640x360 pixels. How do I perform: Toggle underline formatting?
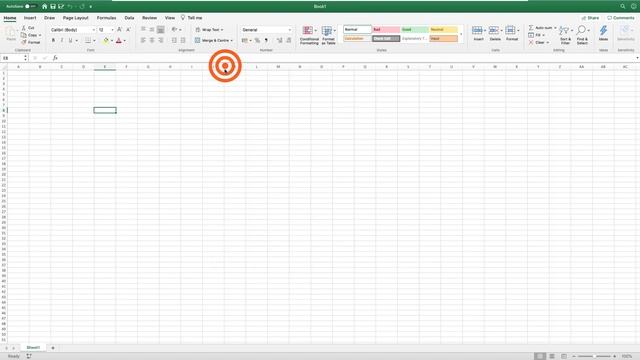(x=70, y=40)
